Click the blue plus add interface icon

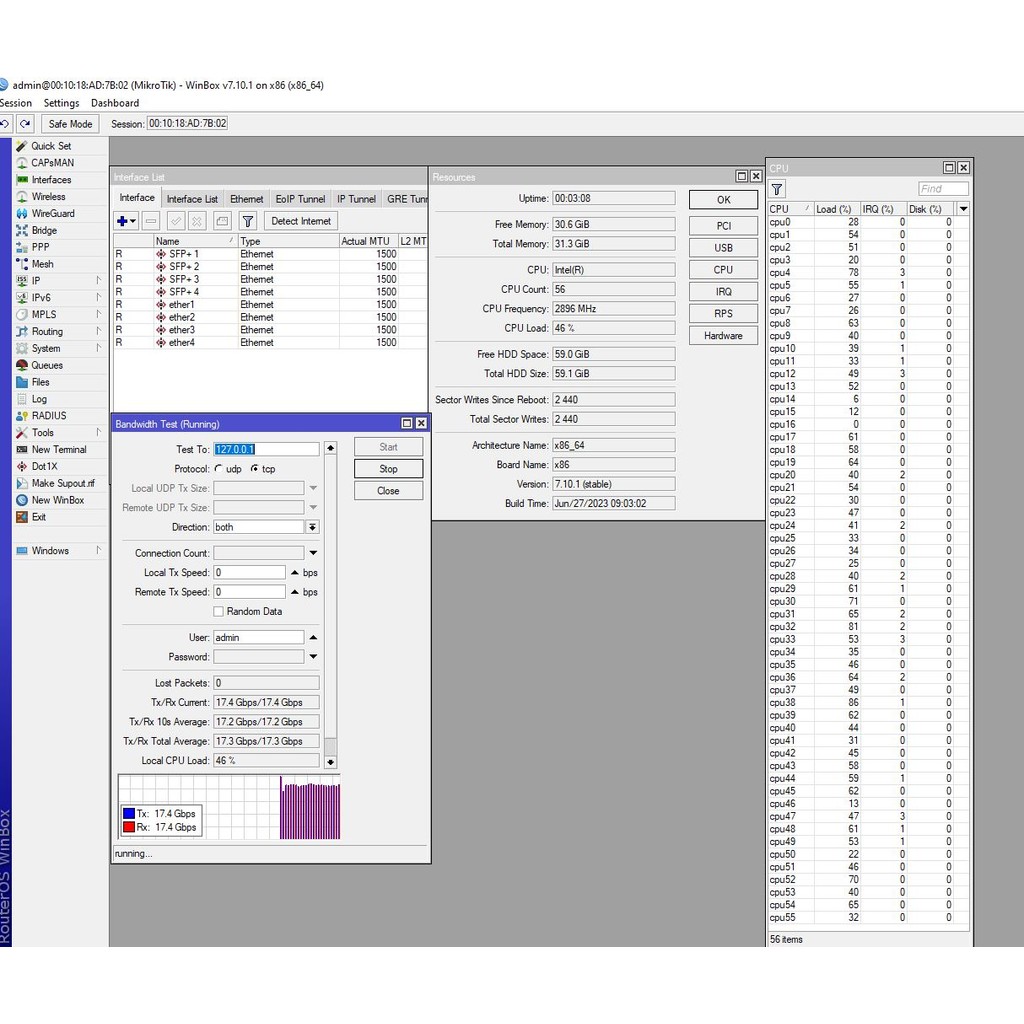click(122, 221)
